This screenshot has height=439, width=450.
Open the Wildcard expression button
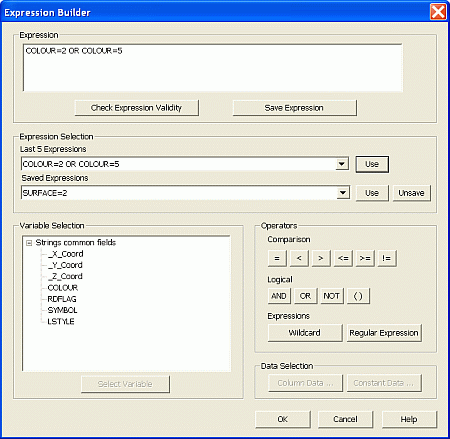[x=305, y=333]
